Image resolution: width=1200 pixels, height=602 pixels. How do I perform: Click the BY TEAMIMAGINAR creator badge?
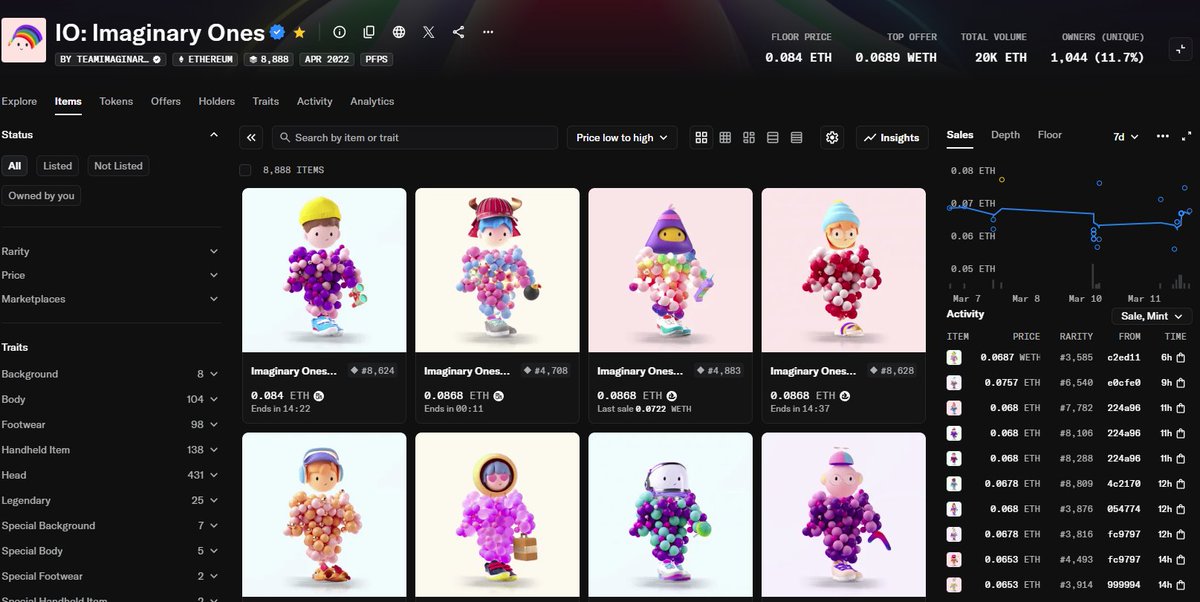[x=111, y=59]
